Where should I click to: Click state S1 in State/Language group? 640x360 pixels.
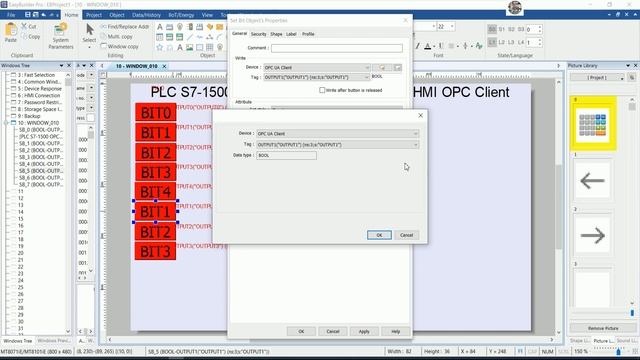pyautogui.click(x=502, y=29)
